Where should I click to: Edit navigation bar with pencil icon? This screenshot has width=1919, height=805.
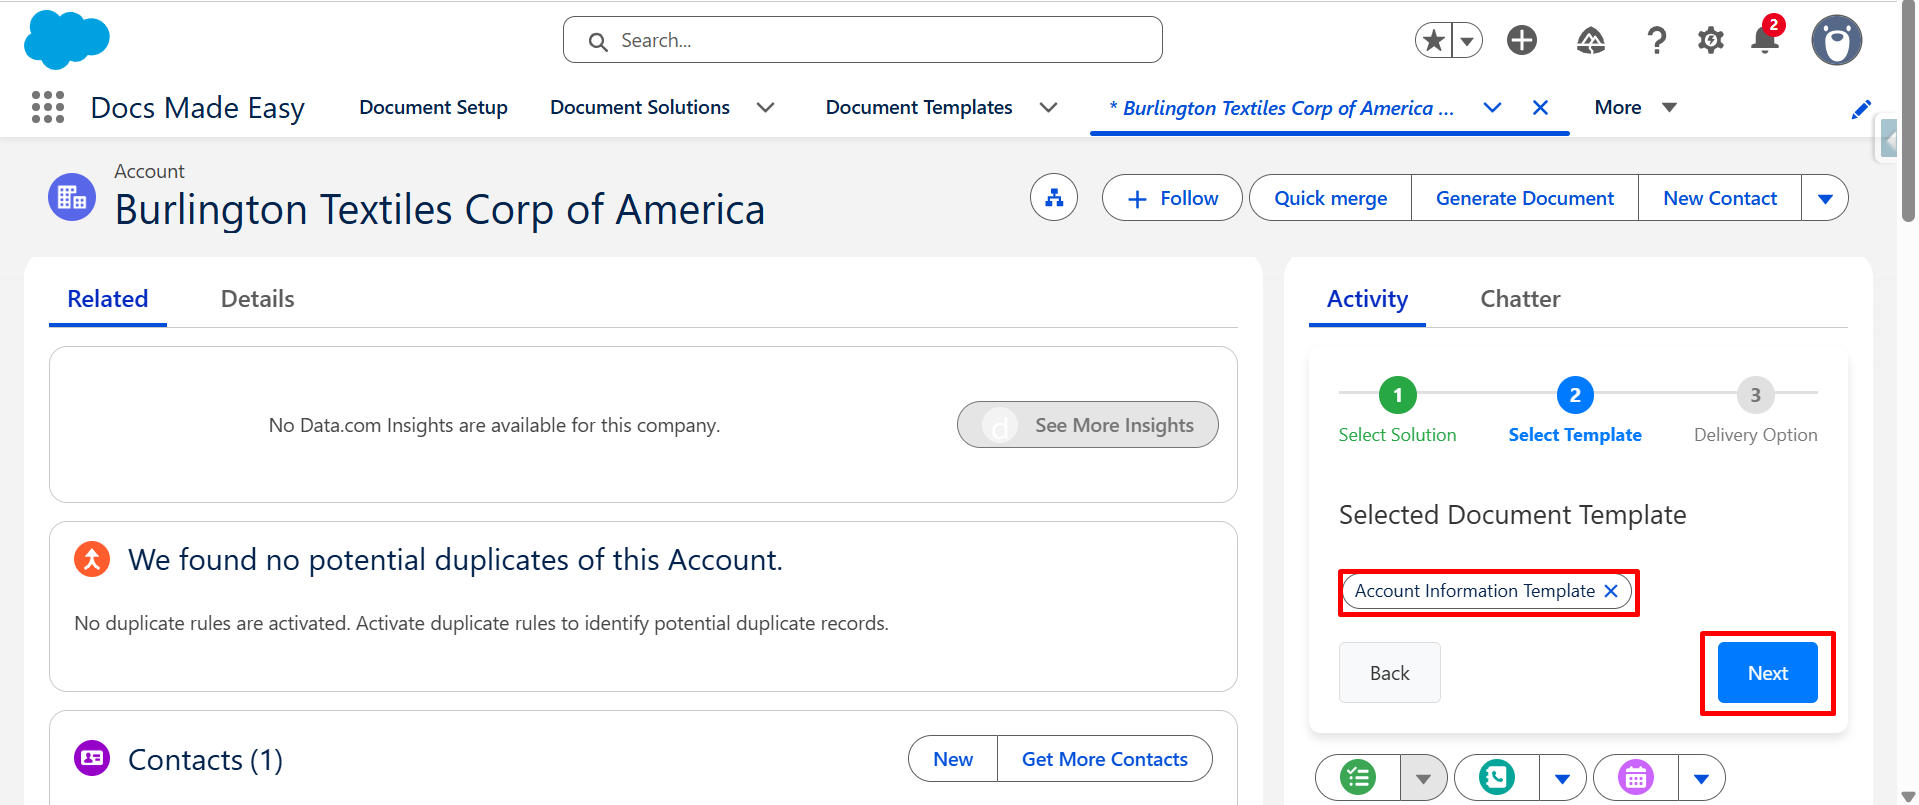click(x=1861, y=109)
